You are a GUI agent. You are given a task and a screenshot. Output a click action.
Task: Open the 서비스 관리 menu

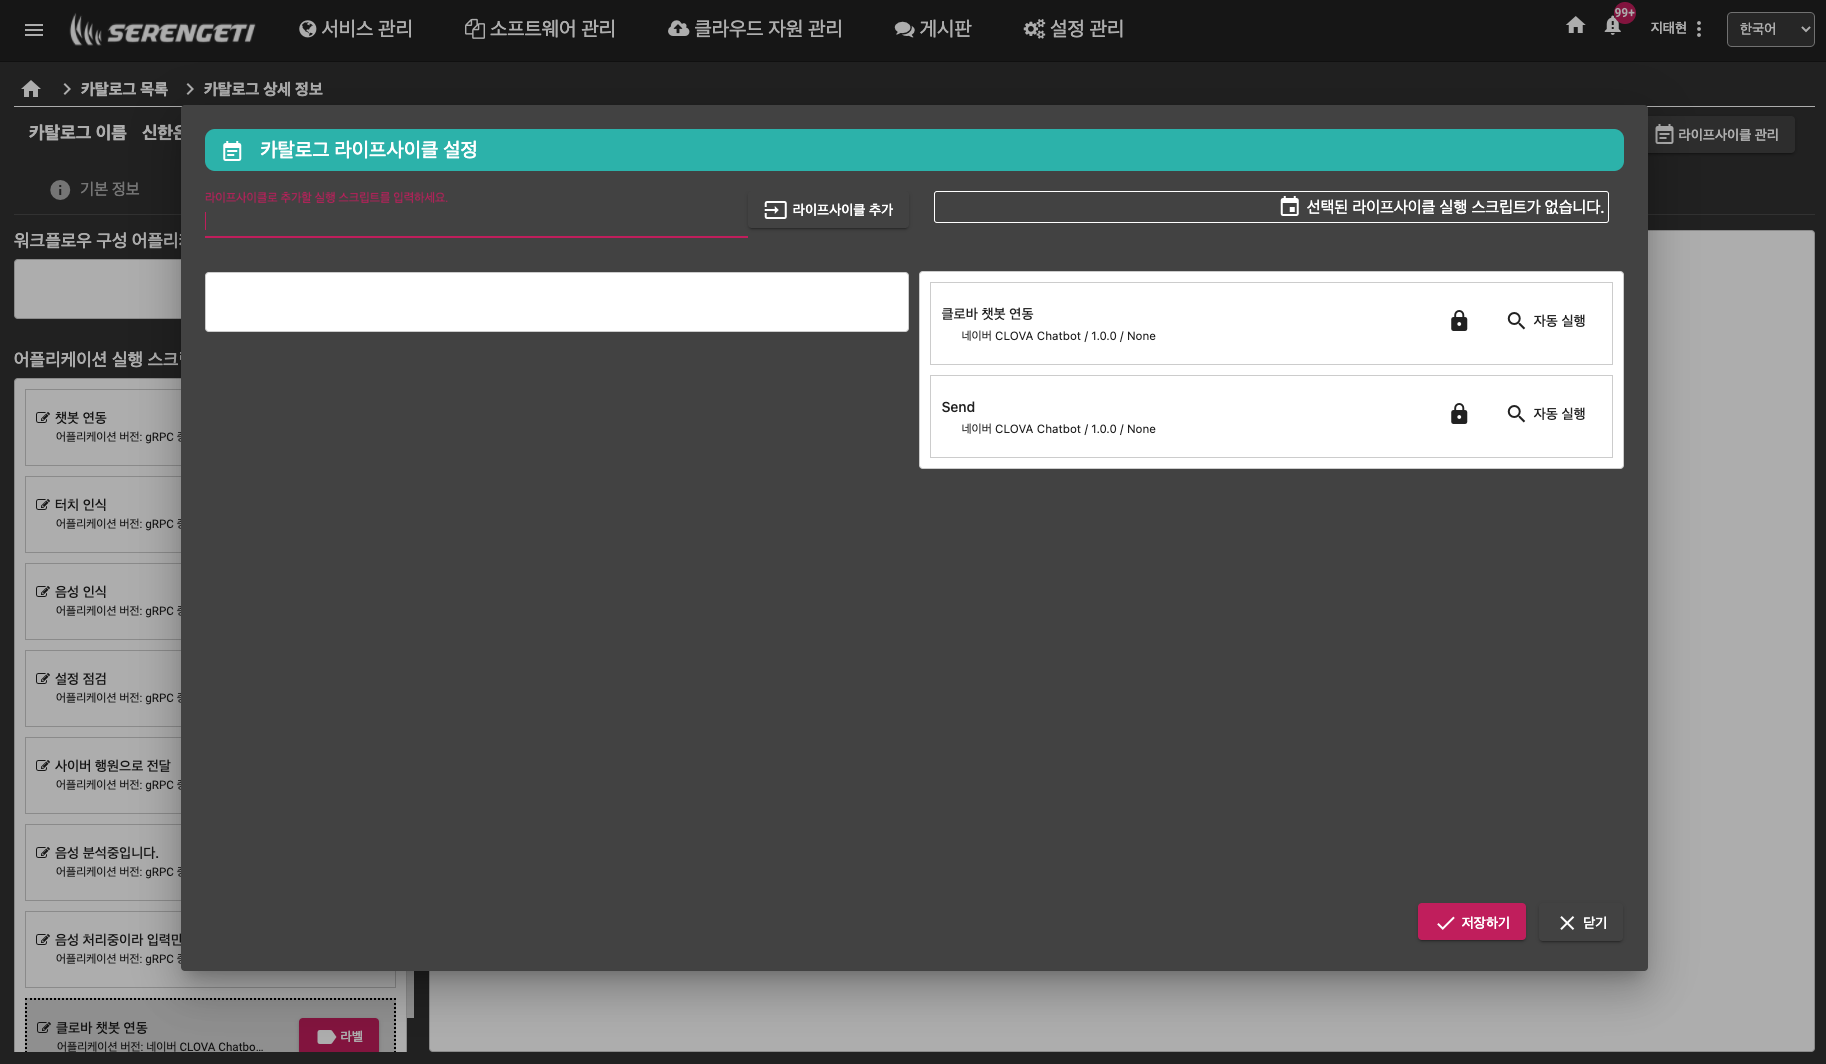(356, 29)
